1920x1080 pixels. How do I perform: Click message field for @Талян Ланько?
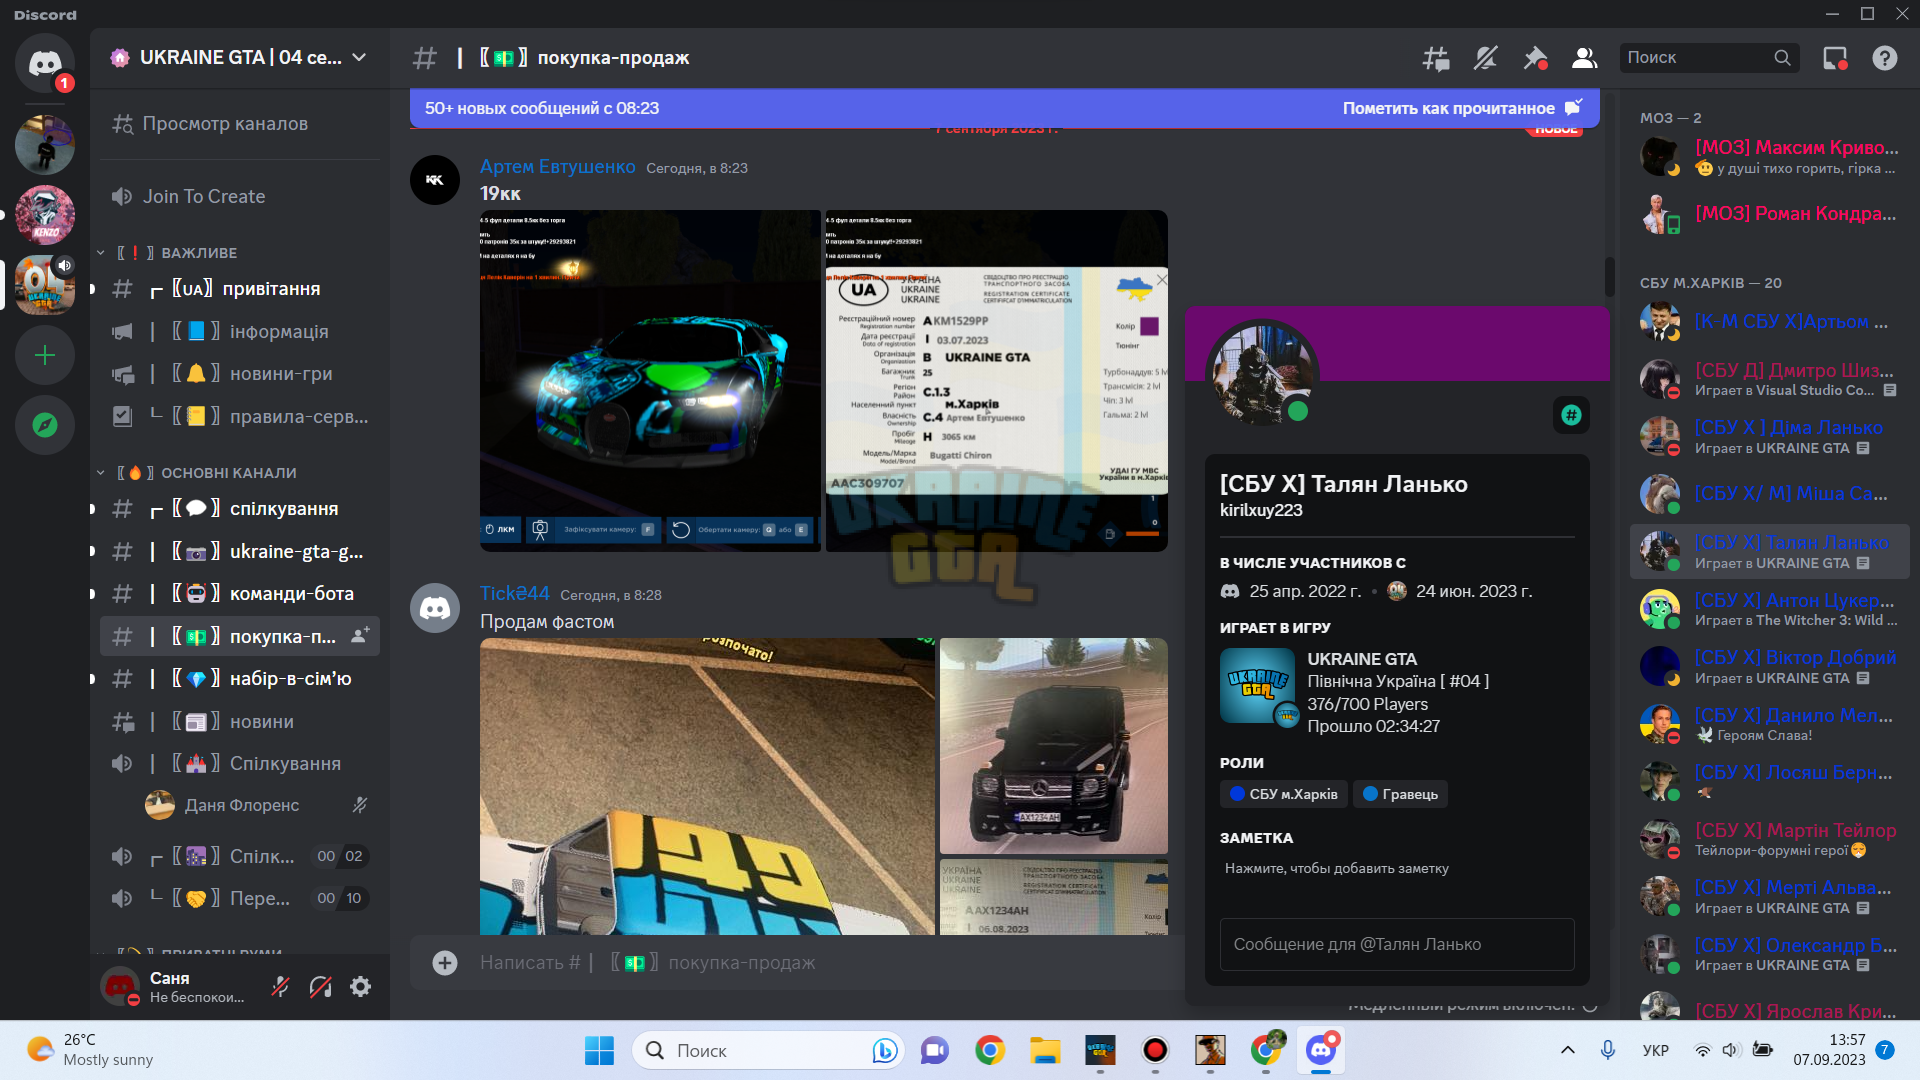[x=1397, y=945]
